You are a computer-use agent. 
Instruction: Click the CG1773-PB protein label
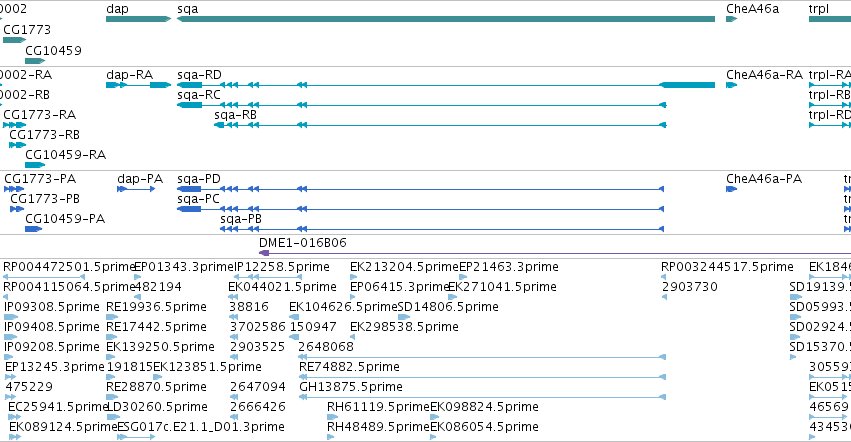point(45,199)
